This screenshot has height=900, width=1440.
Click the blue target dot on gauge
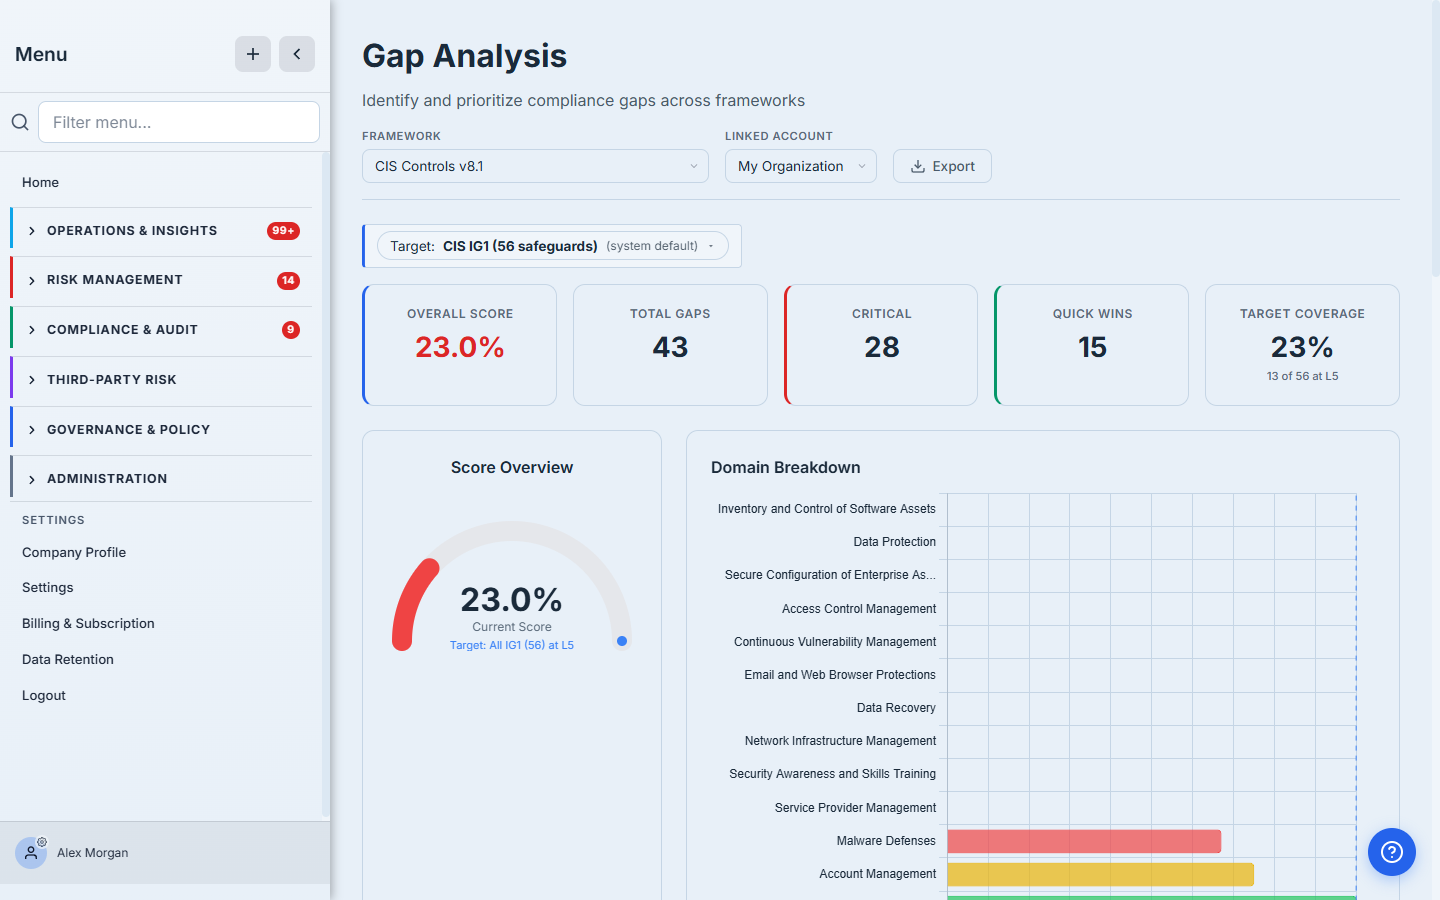(622, 641)
